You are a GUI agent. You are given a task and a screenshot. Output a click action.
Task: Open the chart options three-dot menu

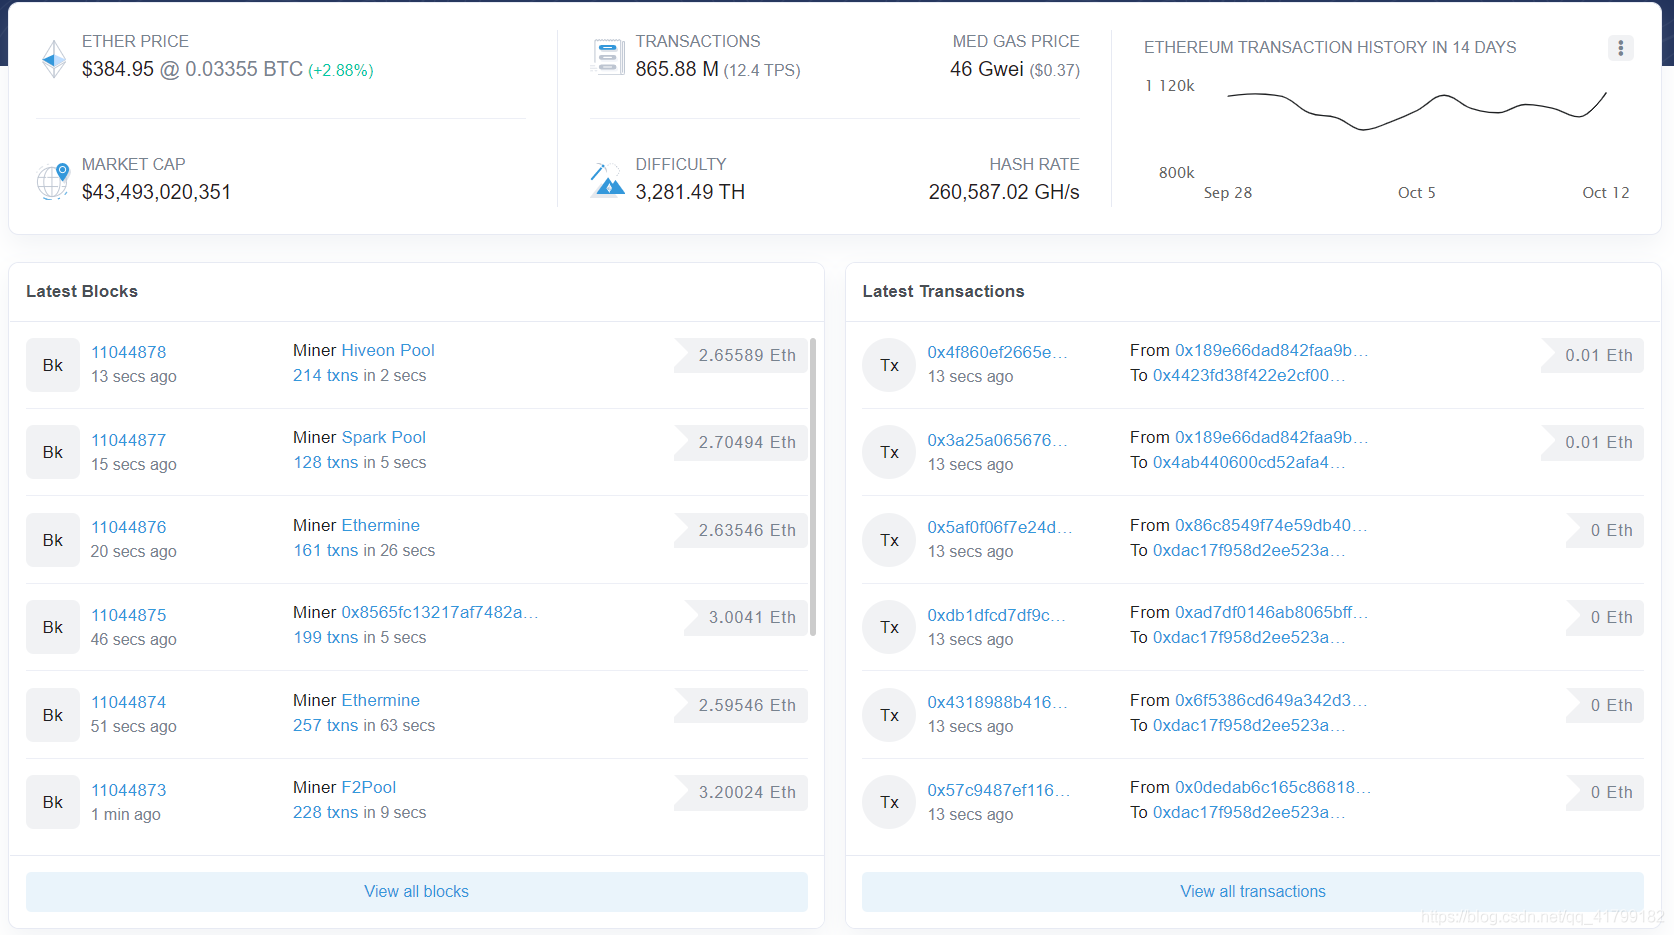tap(1620, 48)
